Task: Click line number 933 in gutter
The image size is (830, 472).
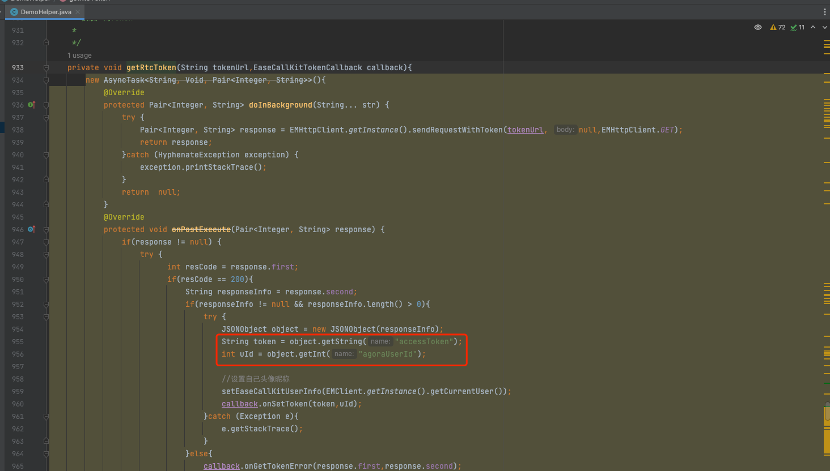Action: point(17,68)
